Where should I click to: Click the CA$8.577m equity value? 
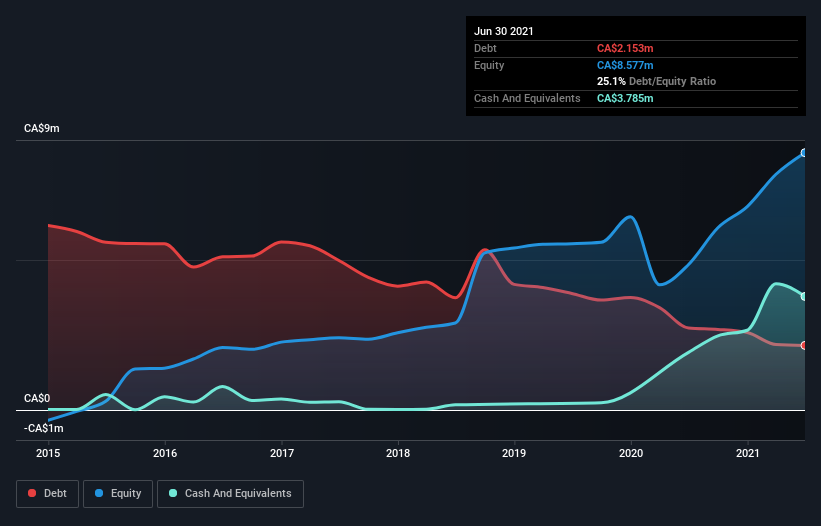click(625, 65)
